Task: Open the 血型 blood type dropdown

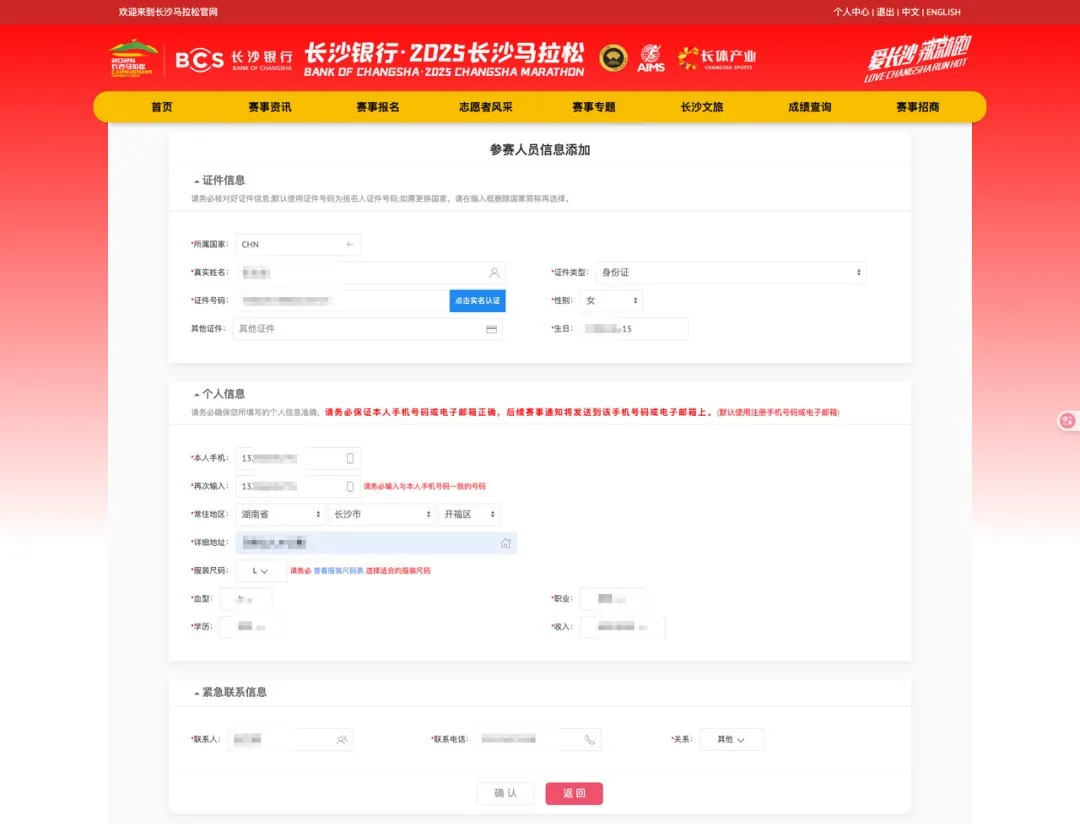Action: pyautogui.click(x=246, y=599)
